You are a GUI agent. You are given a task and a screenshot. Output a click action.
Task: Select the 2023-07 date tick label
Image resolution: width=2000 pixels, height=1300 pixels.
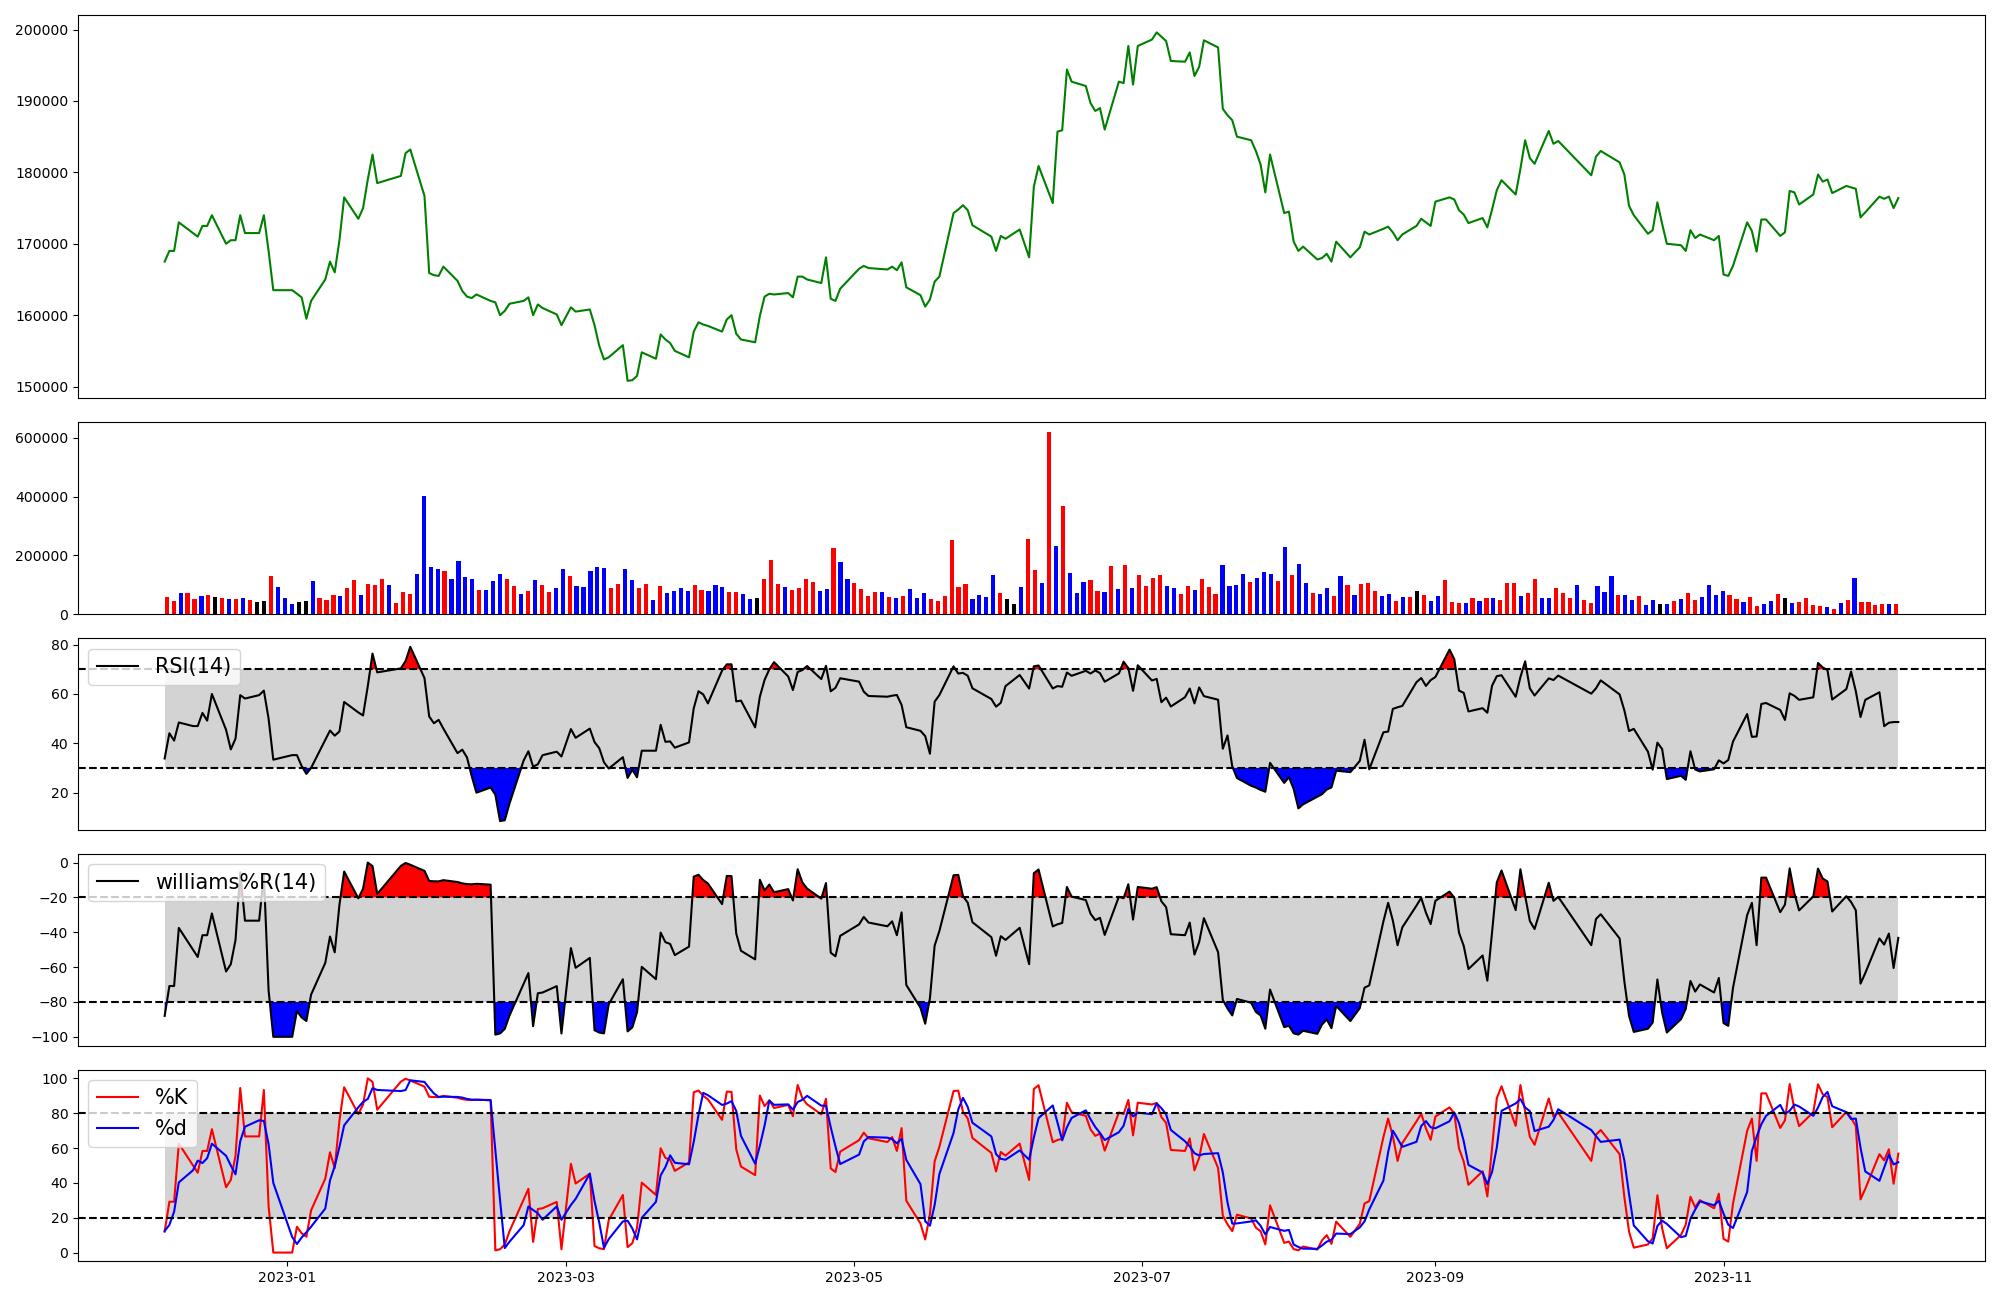coord(1142,1277)
